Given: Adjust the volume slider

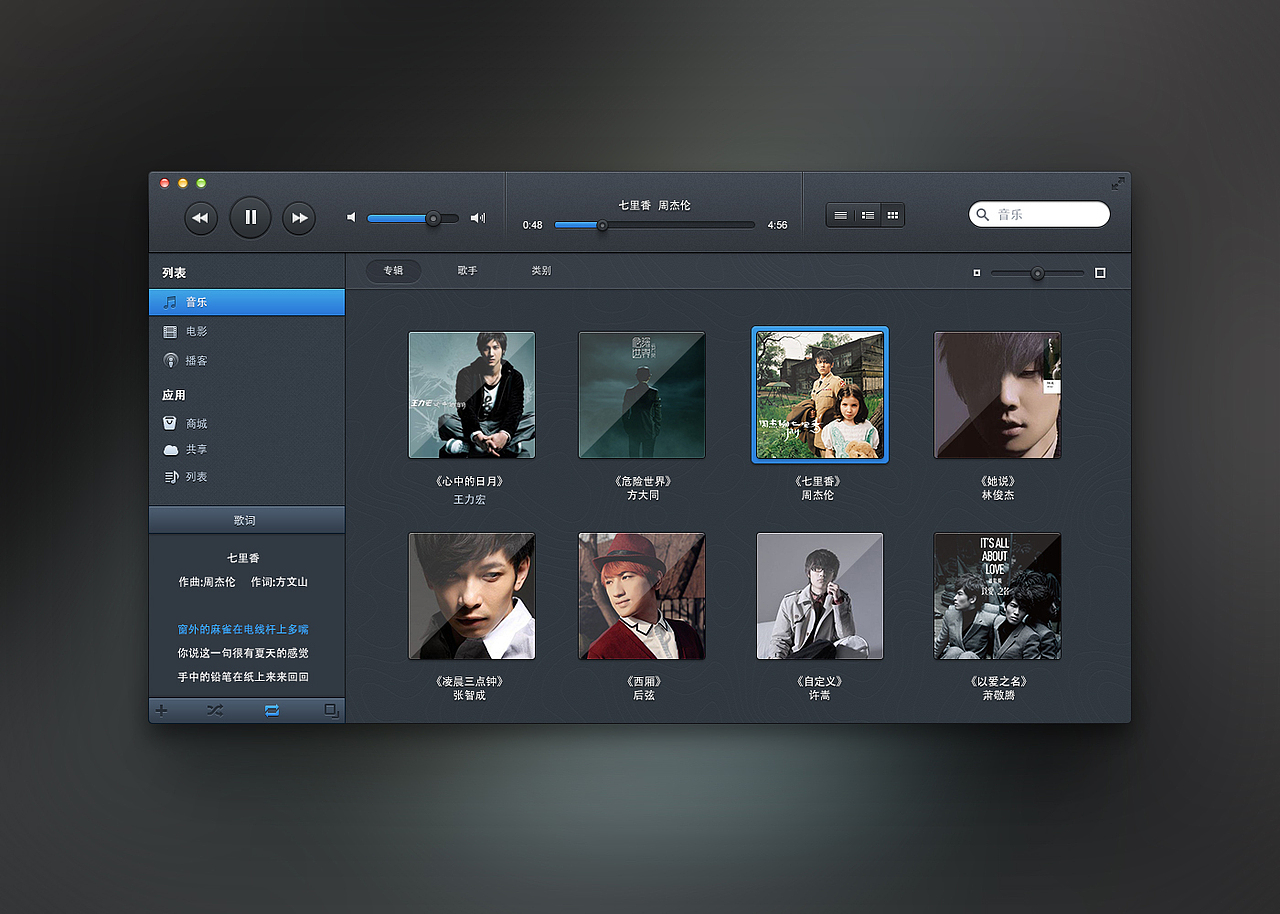Looking at the screenshot, I should [412, 218].
